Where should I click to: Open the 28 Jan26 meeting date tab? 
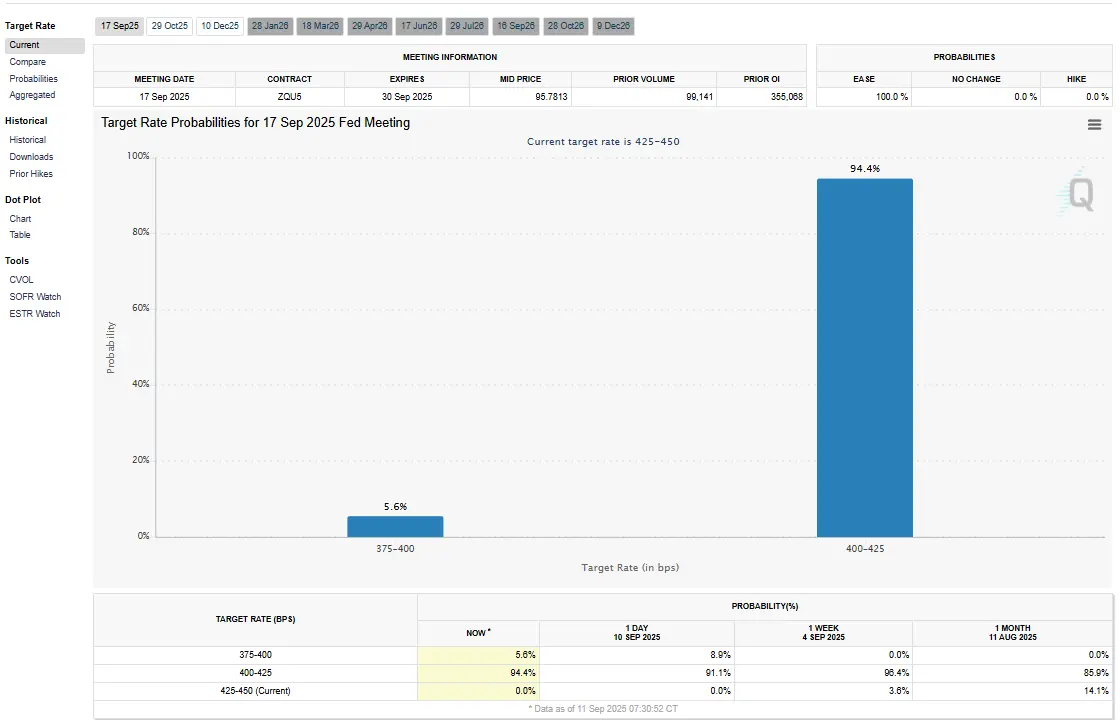(270, 26)
